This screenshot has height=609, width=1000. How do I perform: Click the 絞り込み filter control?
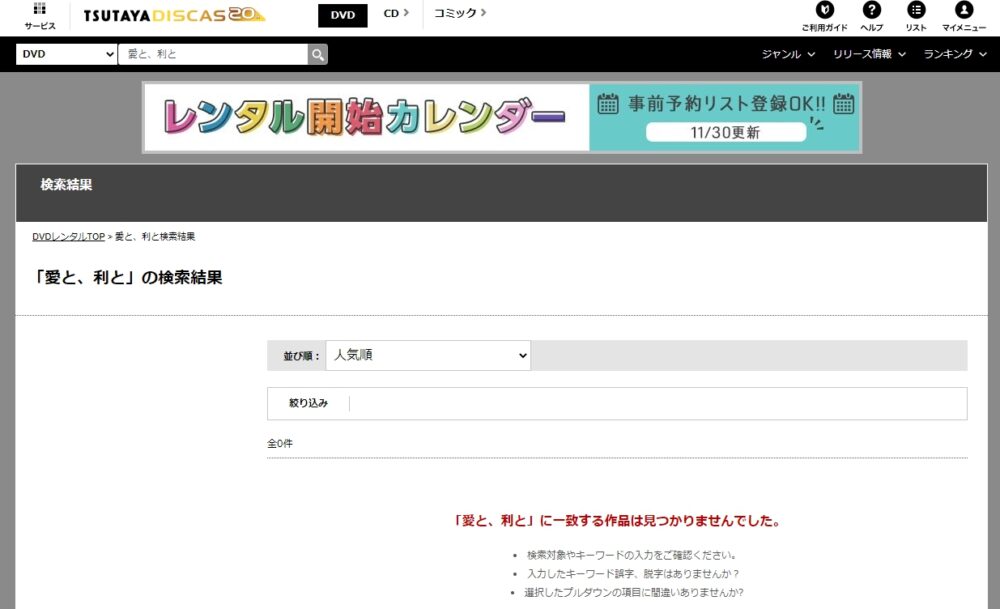click(x=307, y=403)
